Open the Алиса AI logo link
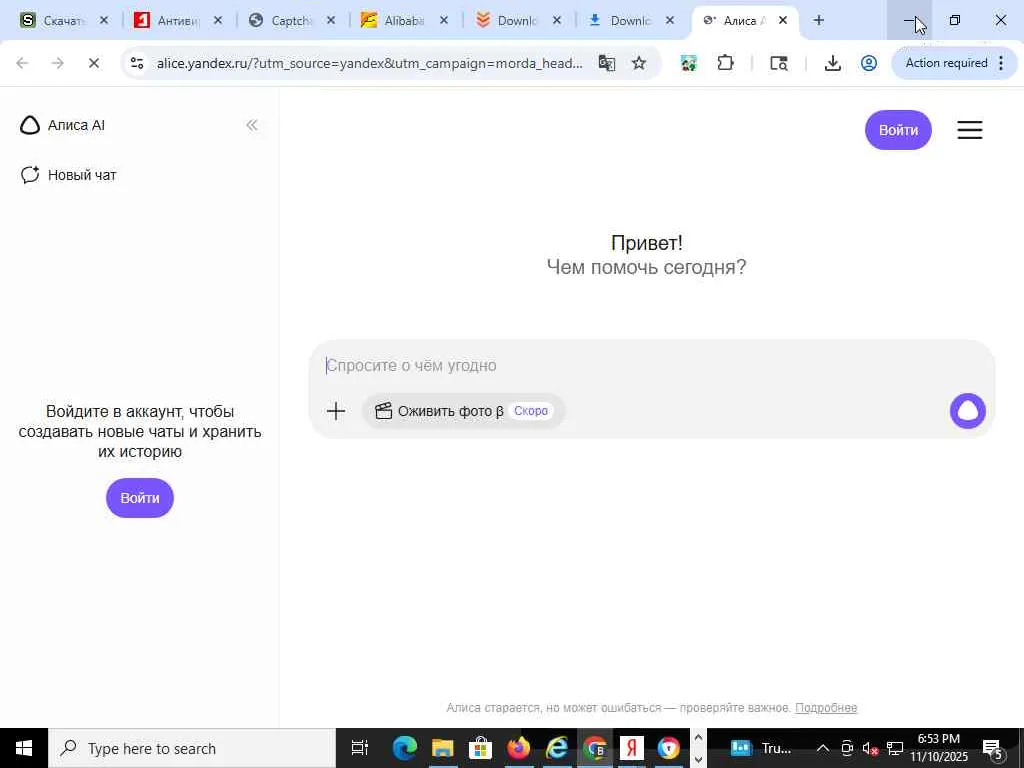The image size is (1024, 768). pyautogui.click(x=63, y=125)
